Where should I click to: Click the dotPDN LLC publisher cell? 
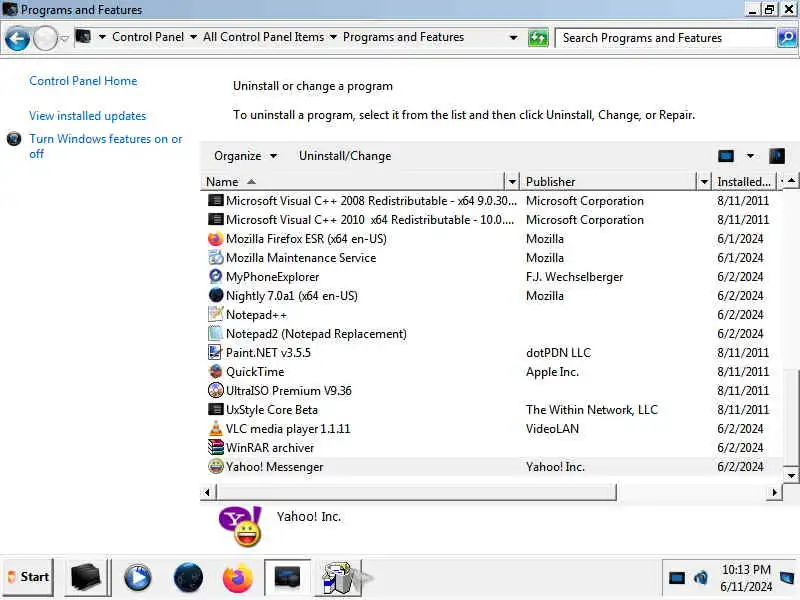(x=558, y=353)
